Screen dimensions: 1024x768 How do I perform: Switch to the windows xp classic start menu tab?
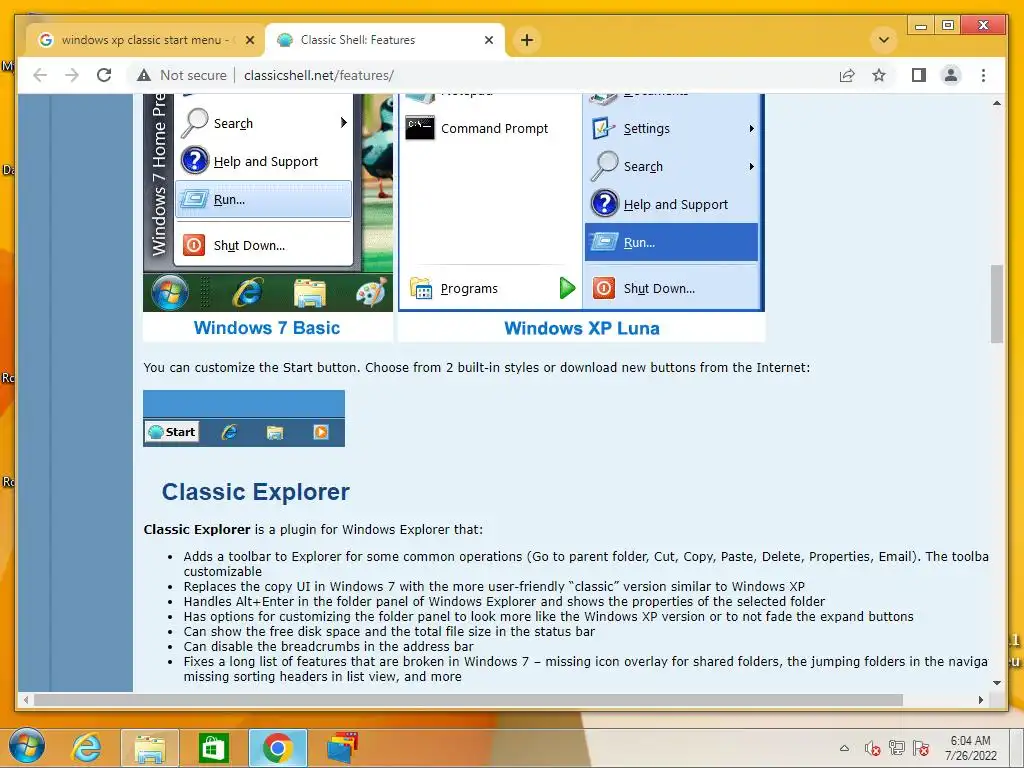click(x=145, y=40)
